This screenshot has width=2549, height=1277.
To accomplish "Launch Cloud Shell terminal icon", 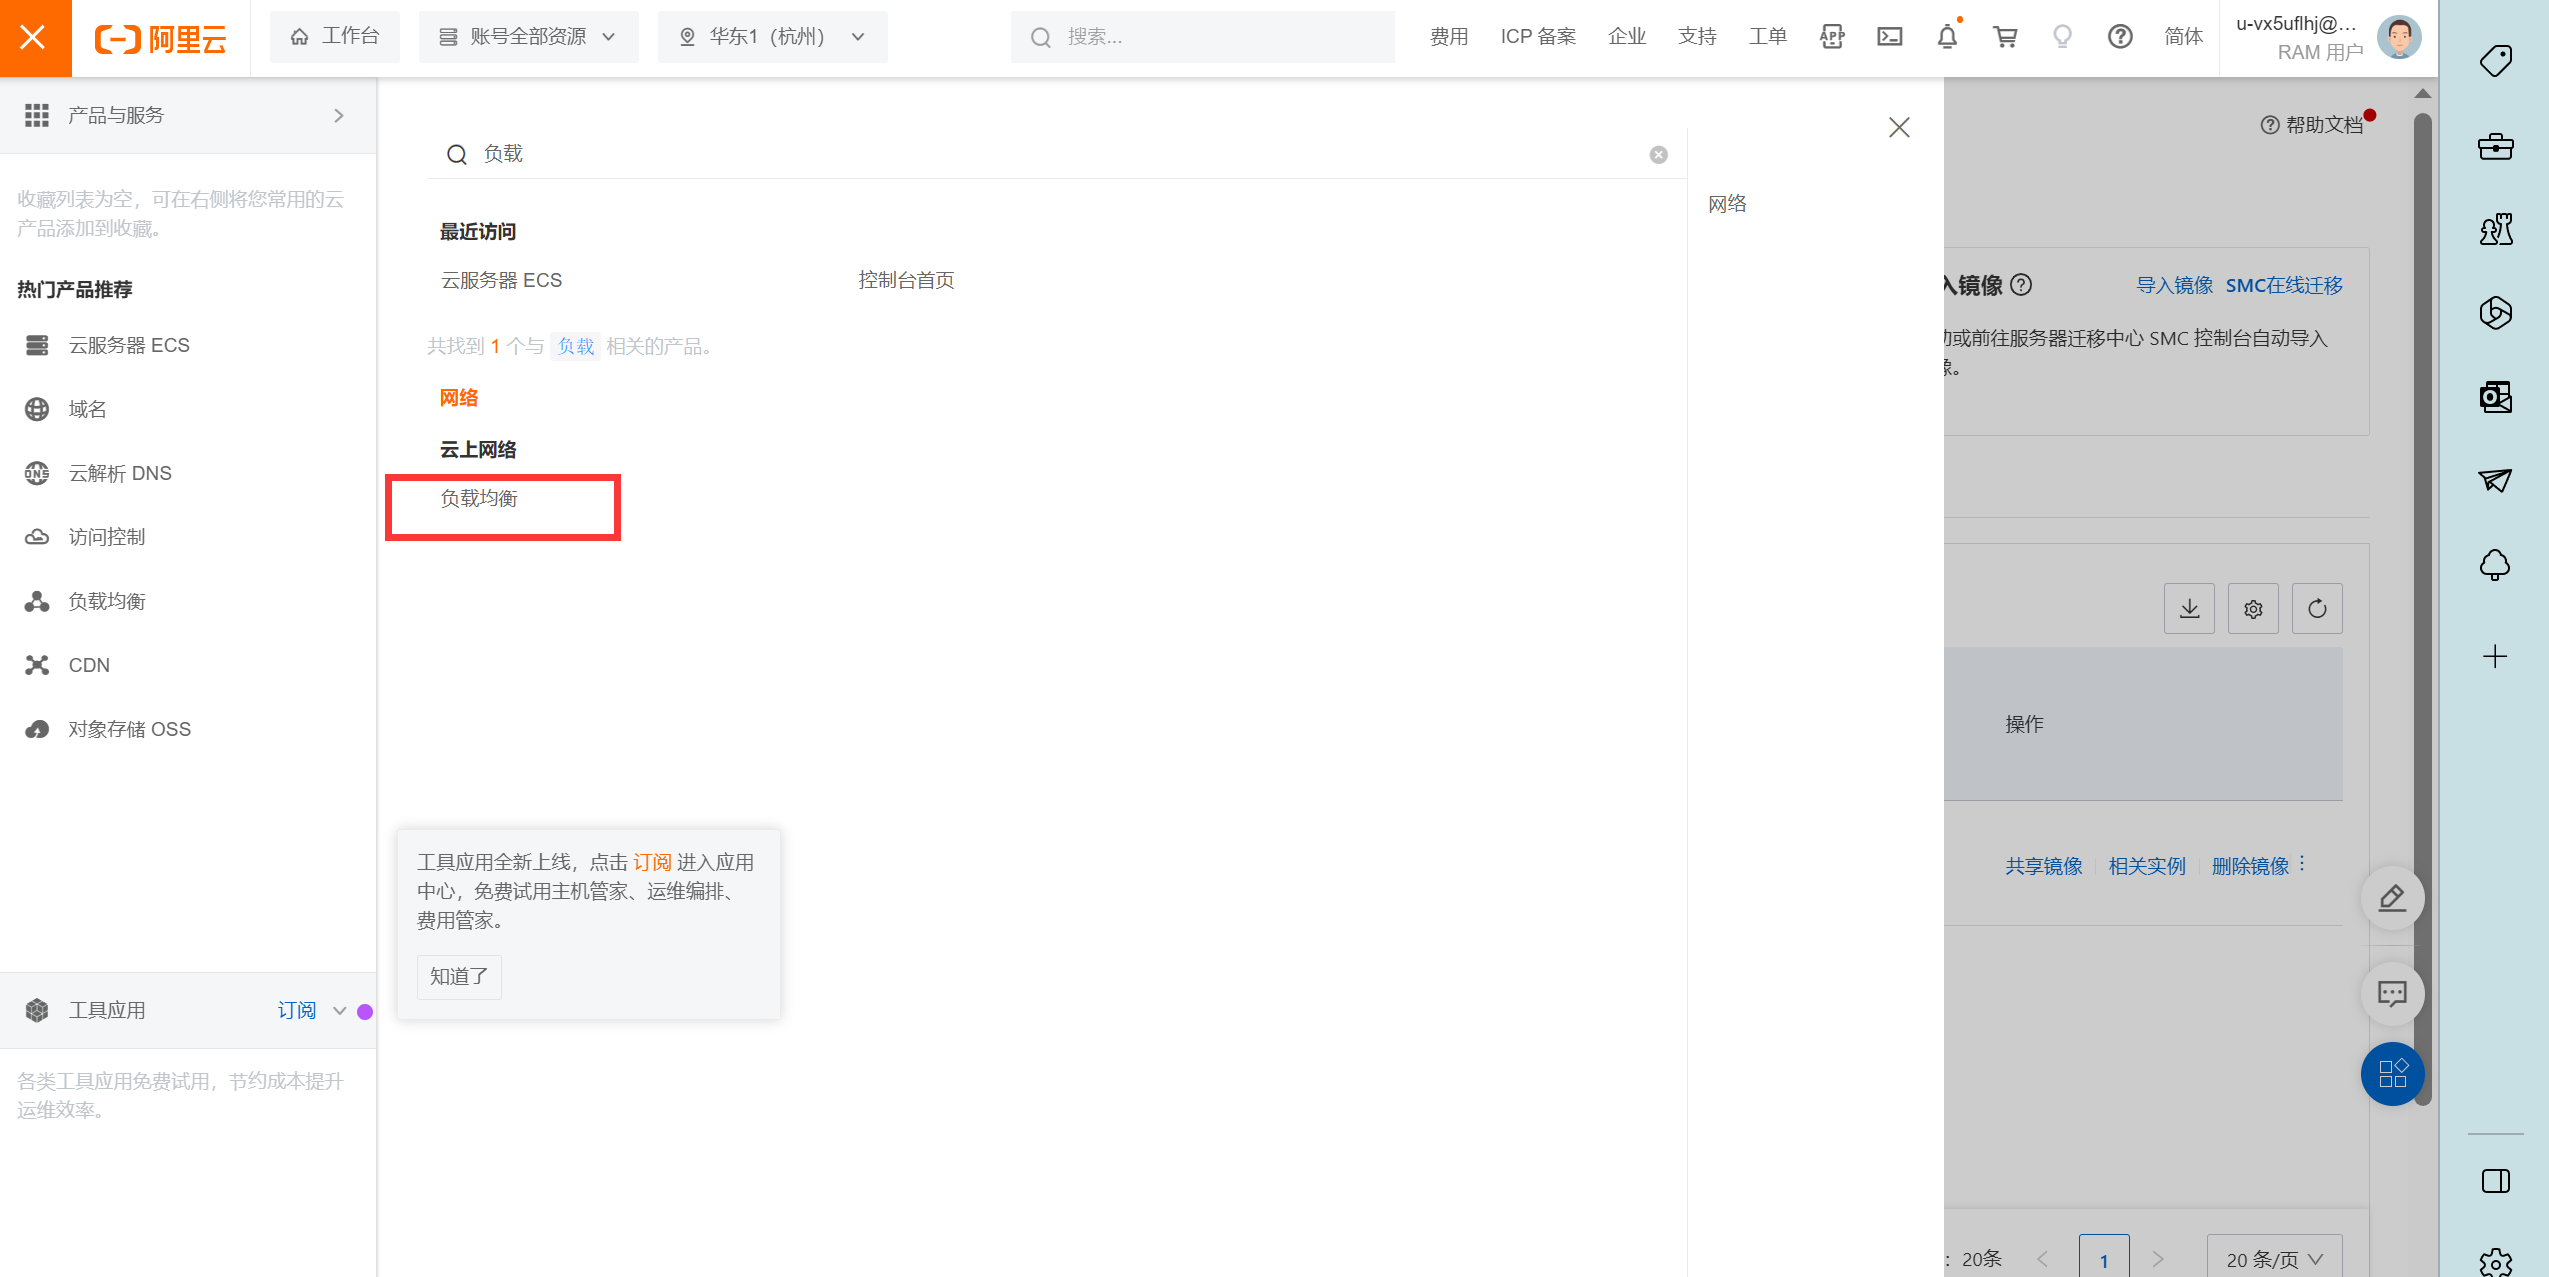I will click(1889, 37).
